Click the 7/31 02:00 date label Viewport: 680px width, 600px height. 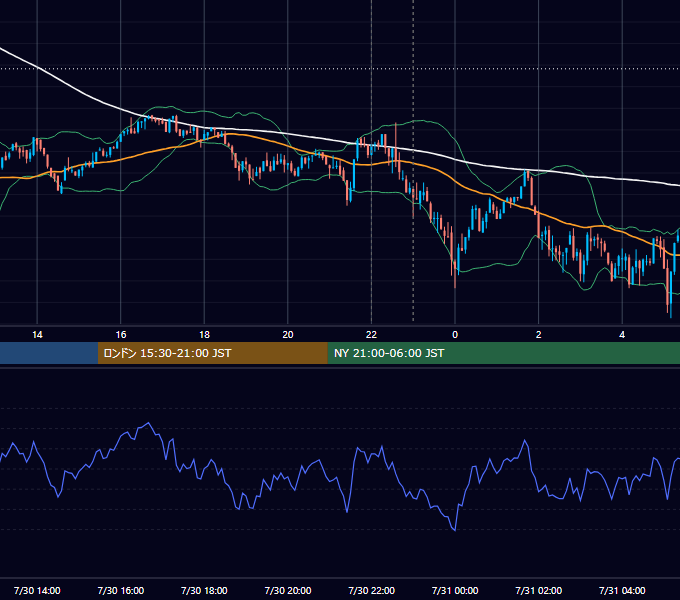[539, 590]
